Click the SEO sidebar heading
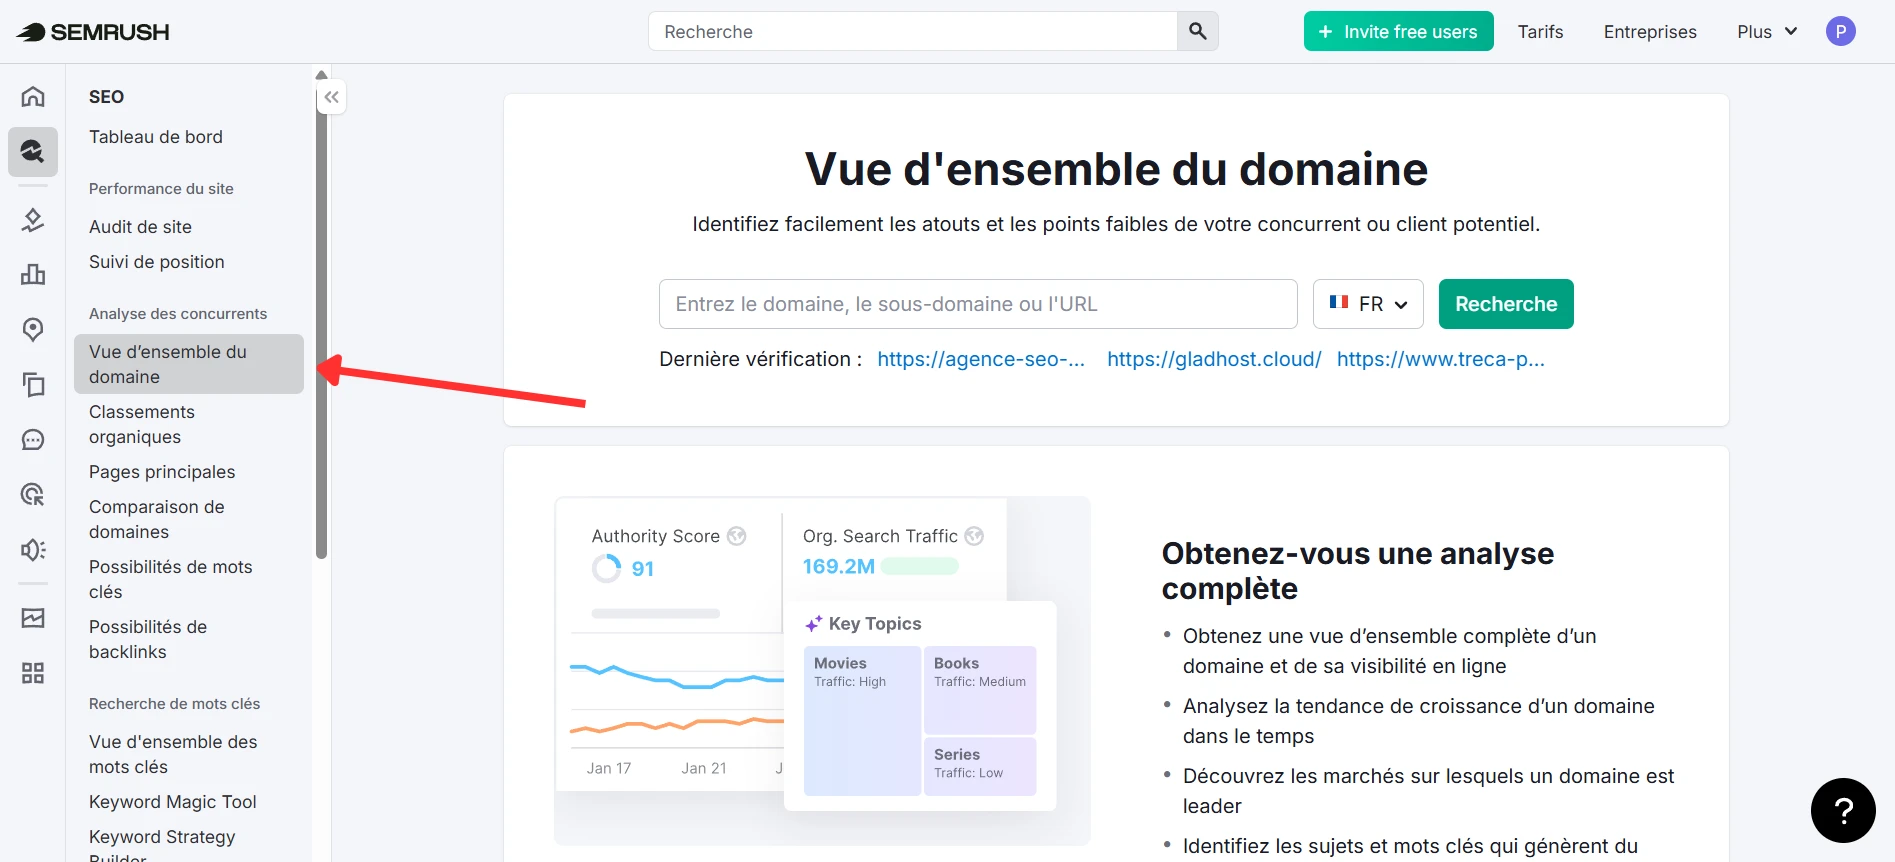 coord(106,97)
